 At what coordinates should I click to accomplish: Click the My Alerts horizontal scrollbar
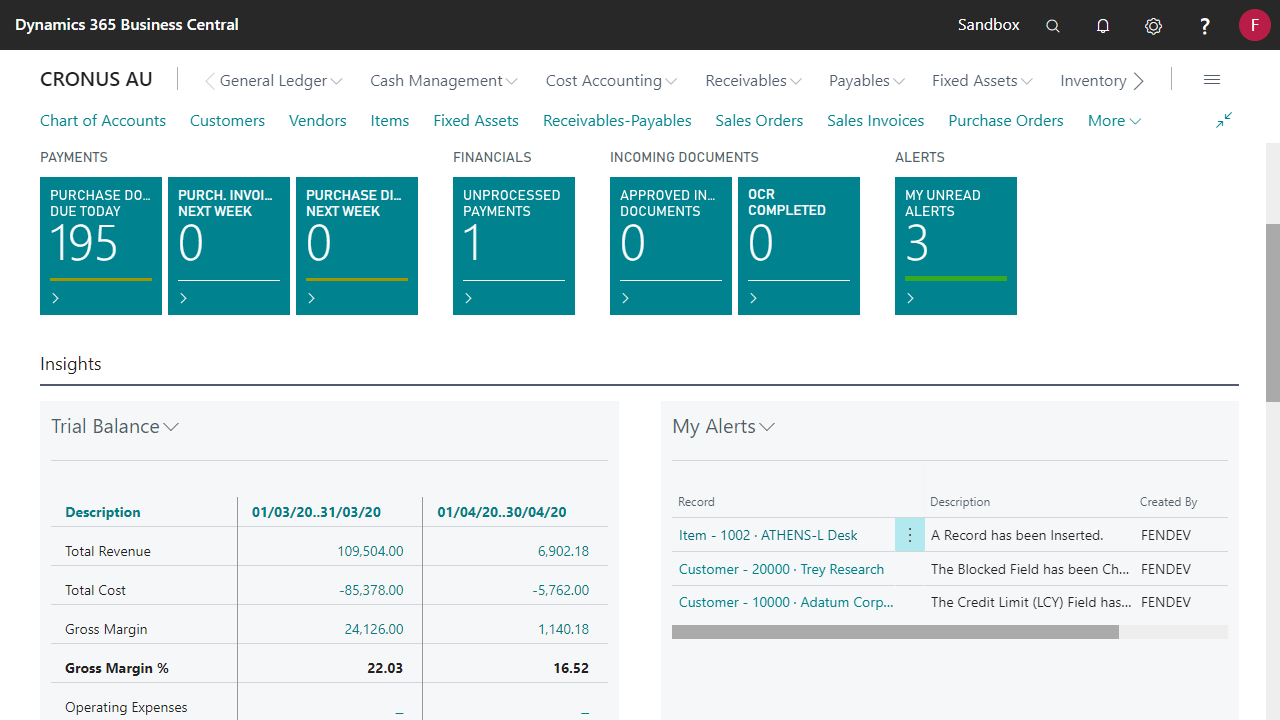point(895,632)
